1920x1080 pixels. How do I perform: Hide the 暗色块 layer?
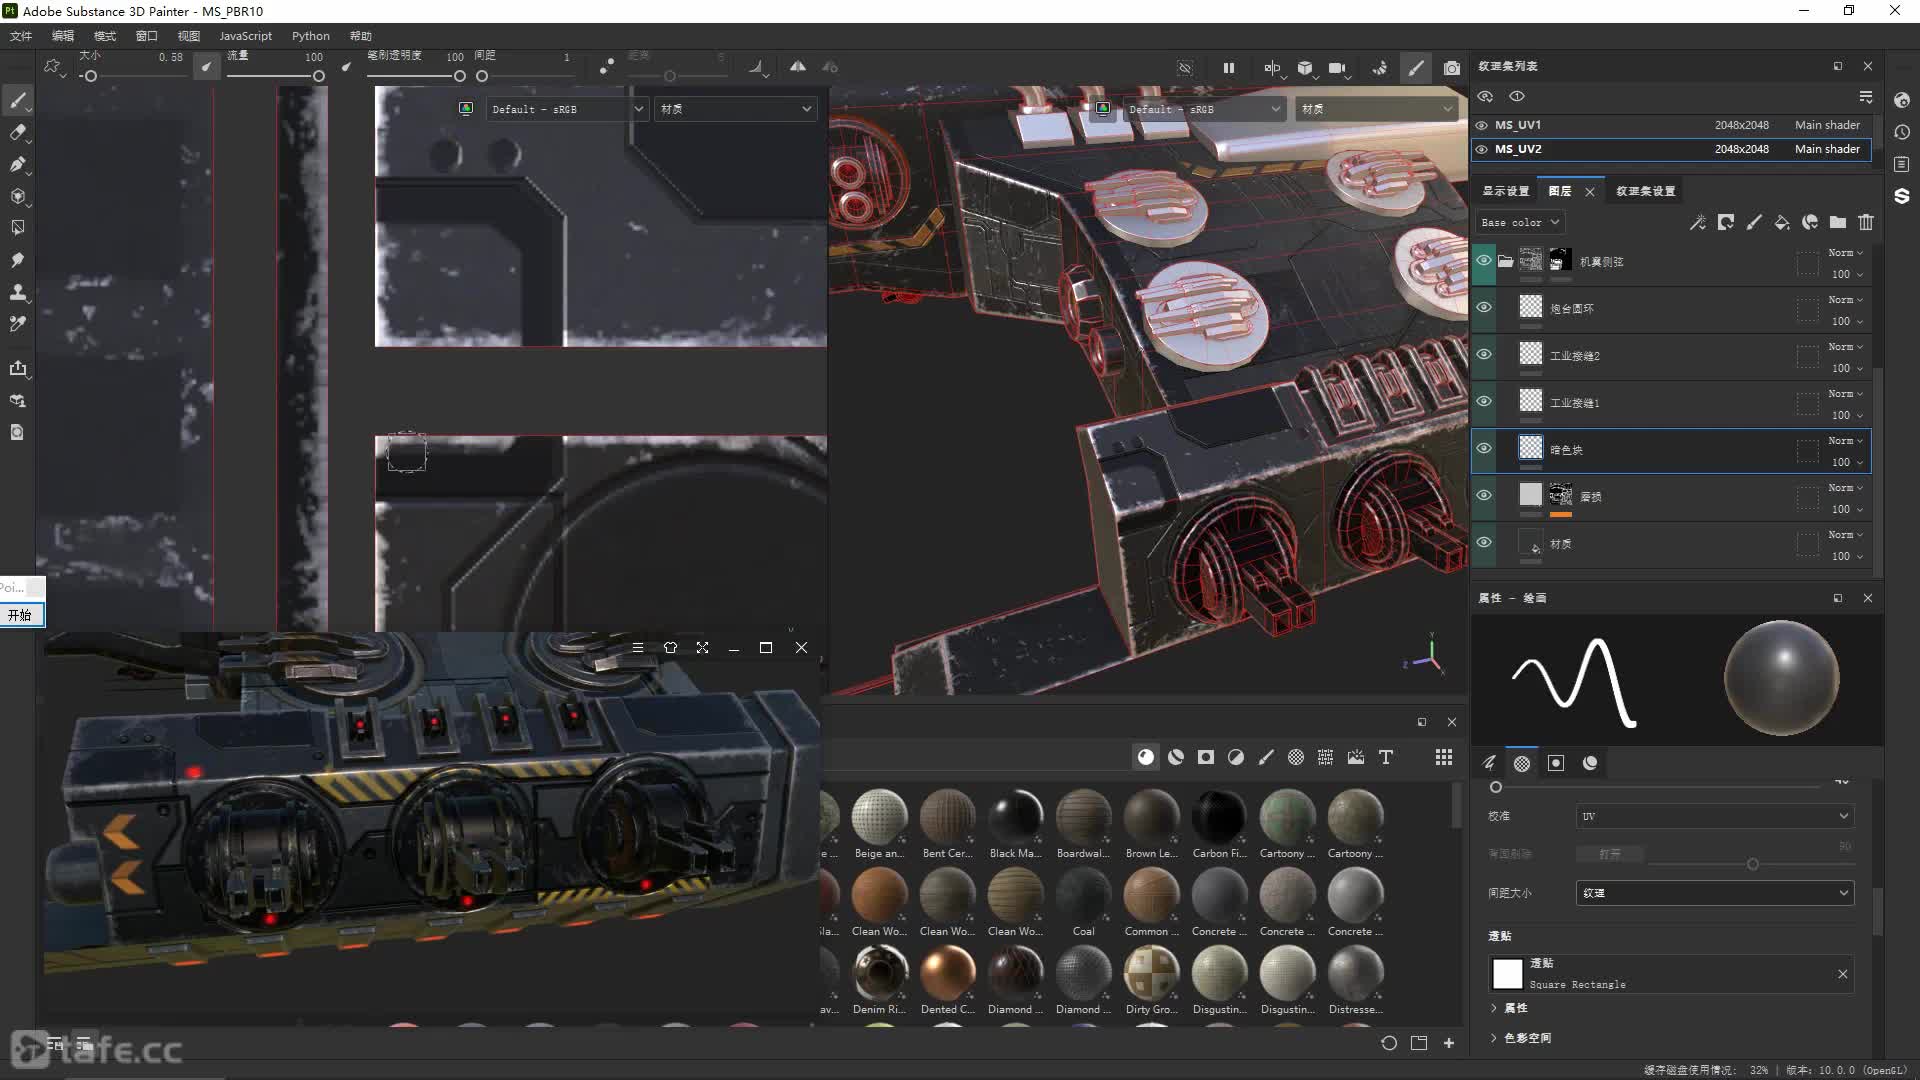pos(1484,448)
